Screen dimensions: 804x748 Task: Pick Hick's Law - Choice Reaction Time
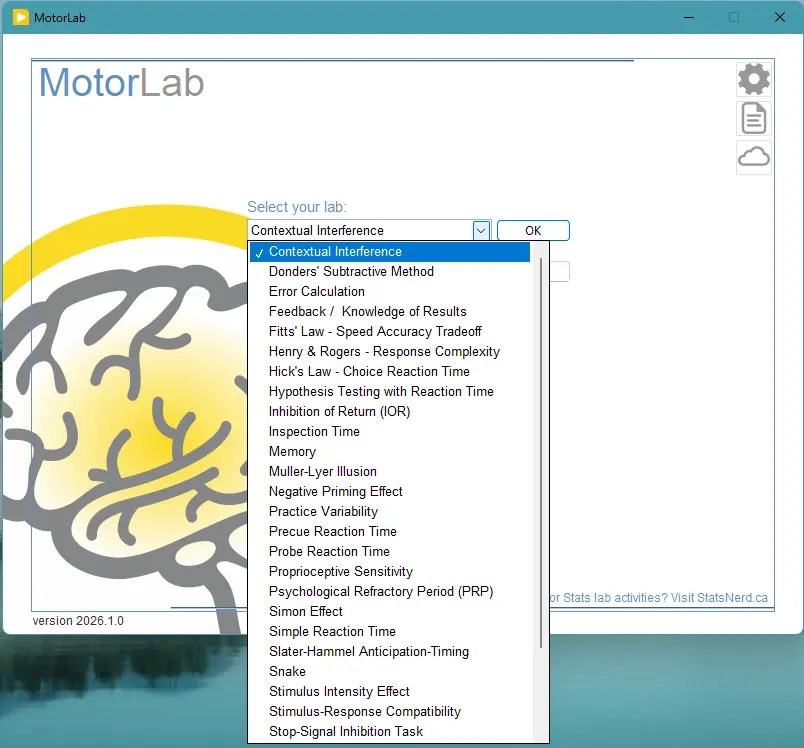coord(390,372)
